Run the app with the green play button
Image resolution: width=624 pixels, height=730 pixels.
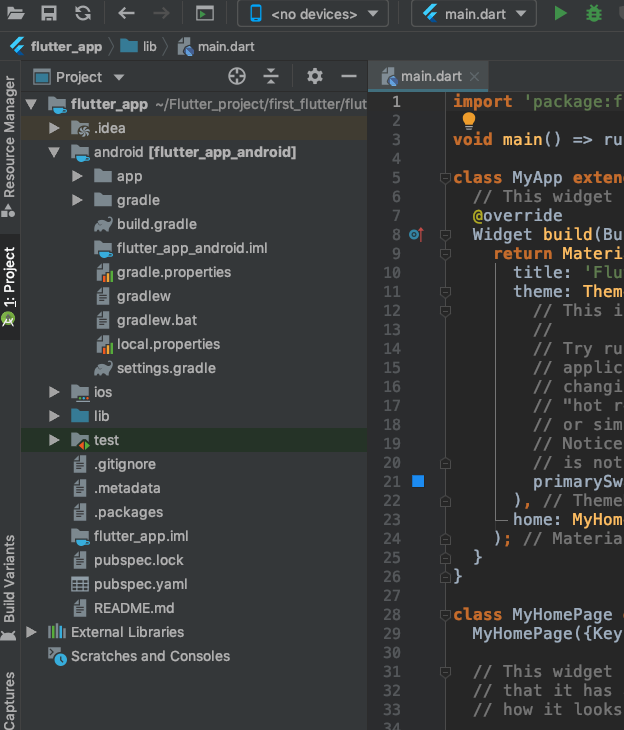point(561,14)
